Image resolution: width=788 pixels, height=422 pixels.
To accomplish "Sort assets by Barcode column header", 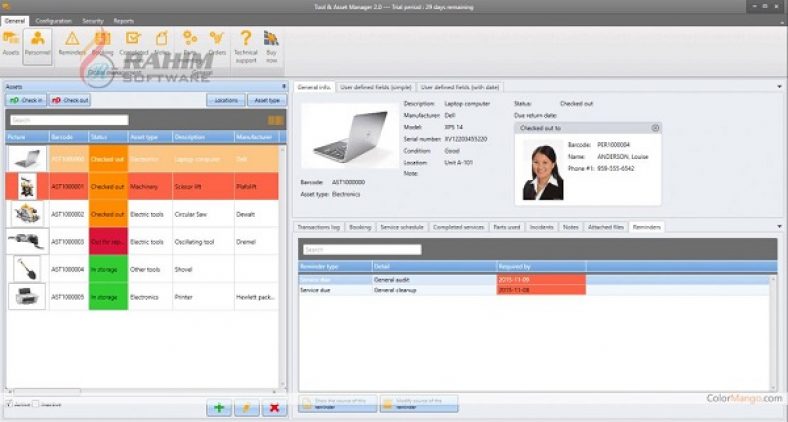I will (x=69, y=137).
